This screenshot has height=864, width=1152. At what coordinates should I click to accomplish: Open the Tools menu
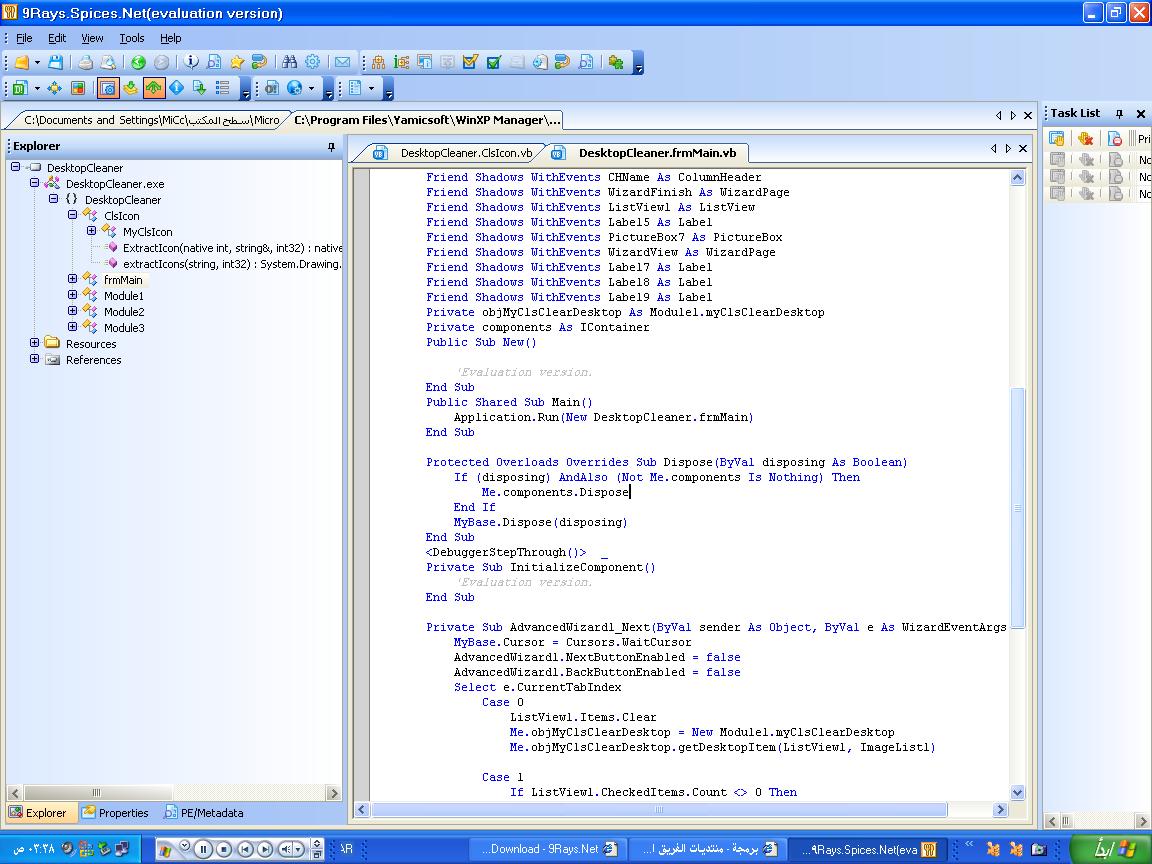(132, 38)
